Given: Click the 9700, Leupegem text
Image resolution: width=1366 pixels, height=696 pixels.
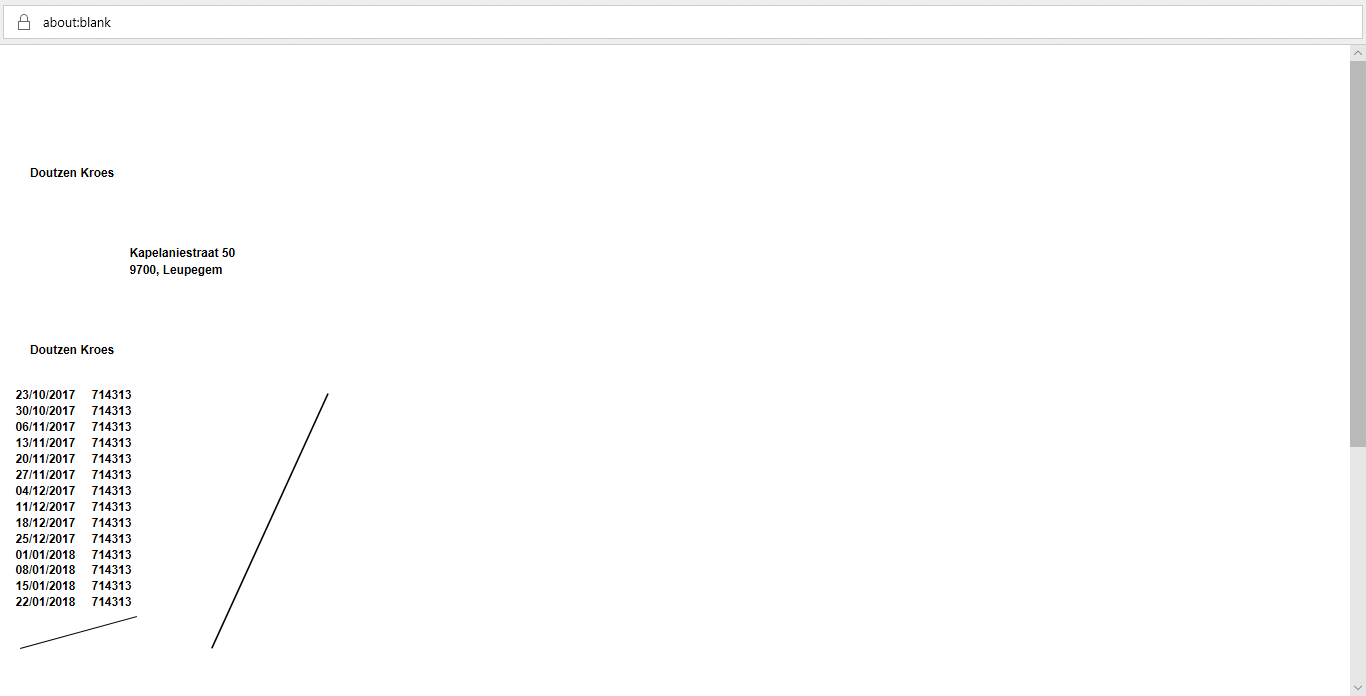Looking at the screenshot, I should pos(176,270).
